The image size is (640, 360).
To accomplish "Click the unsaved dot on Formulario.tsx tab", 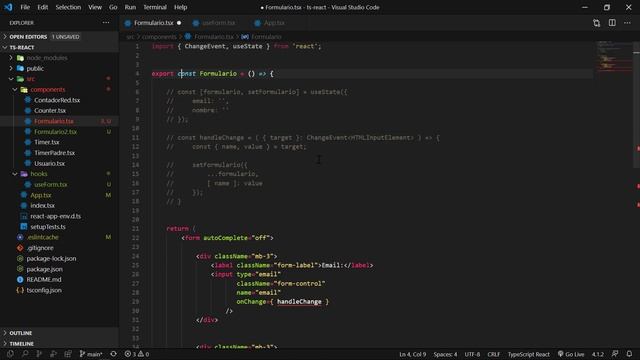I will click(x=179, y=23).
